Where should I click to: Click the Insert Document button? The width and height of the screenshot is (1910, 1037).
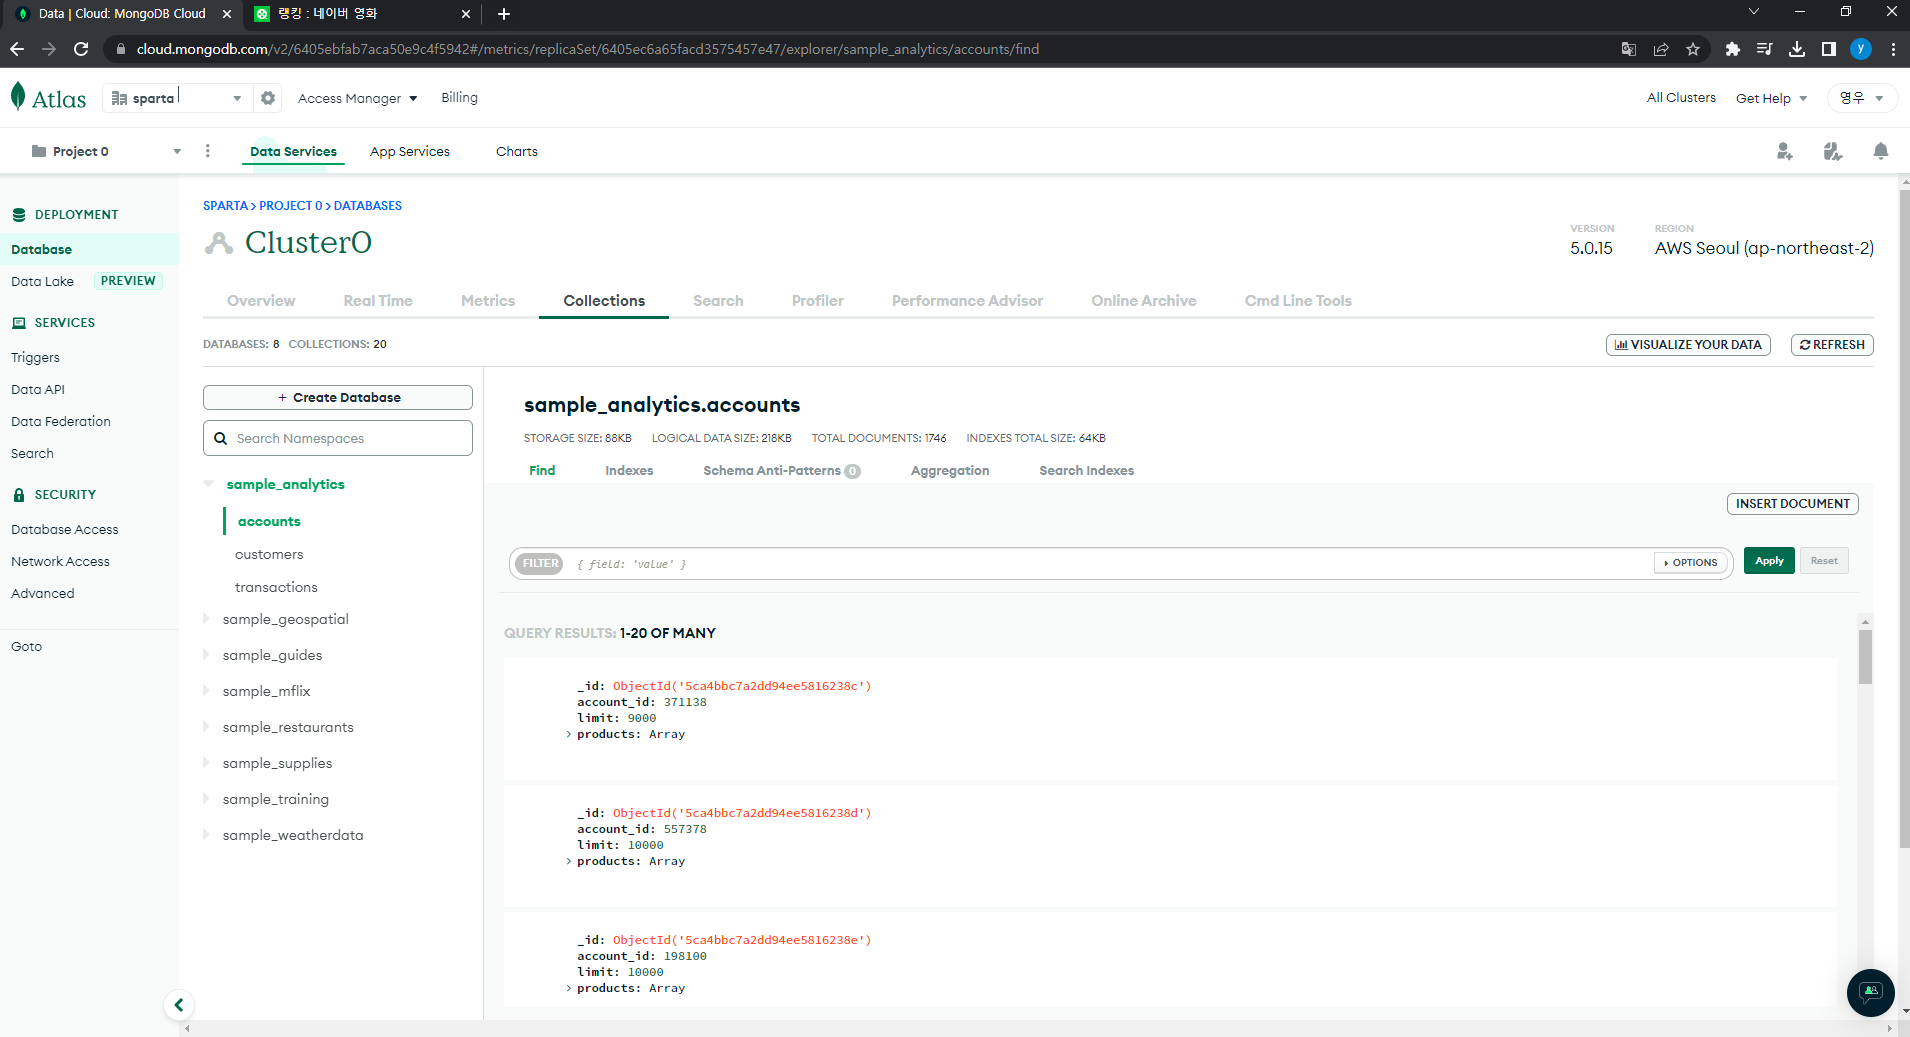coord(1792,504)
